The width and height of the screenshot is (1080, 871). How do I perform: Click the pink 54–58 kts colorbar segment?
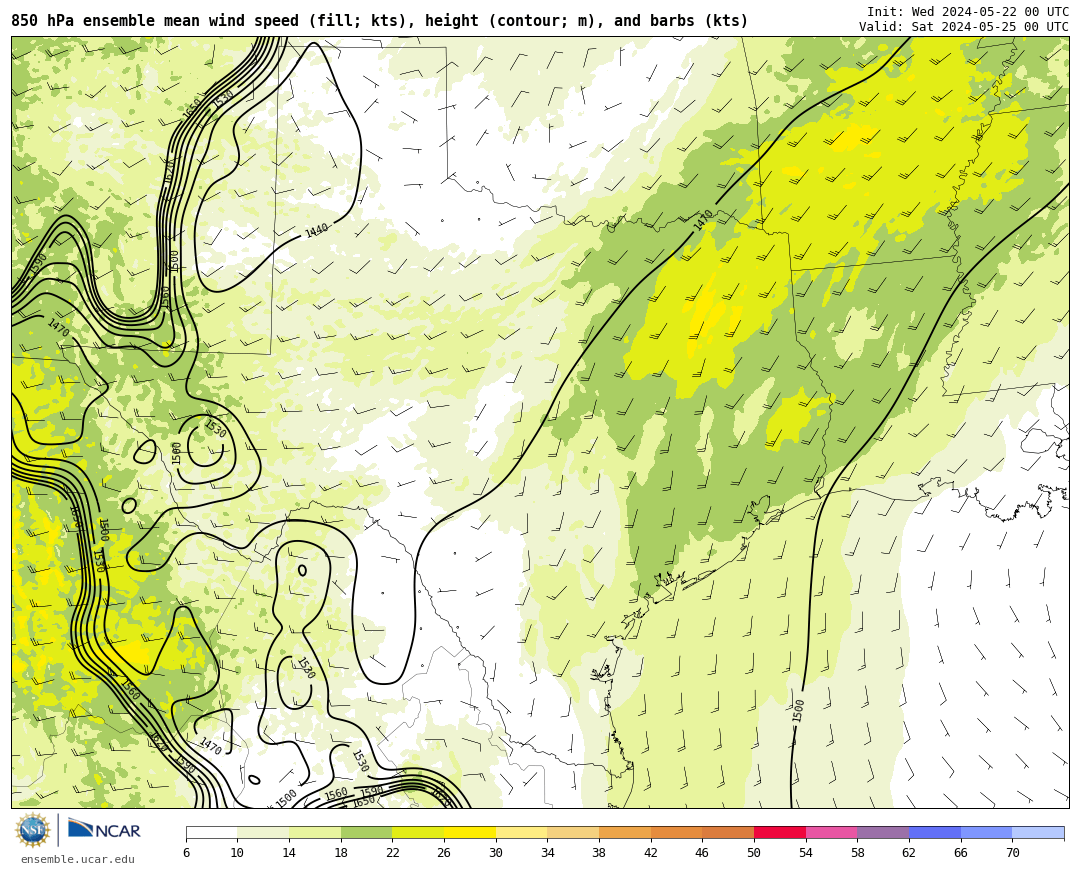coord(831,833)
